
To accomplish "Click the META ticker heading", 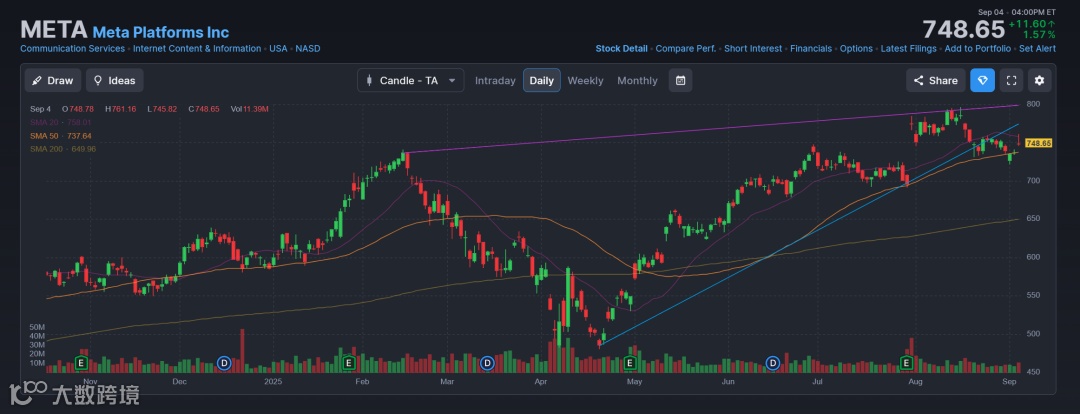I will point(53,30).
